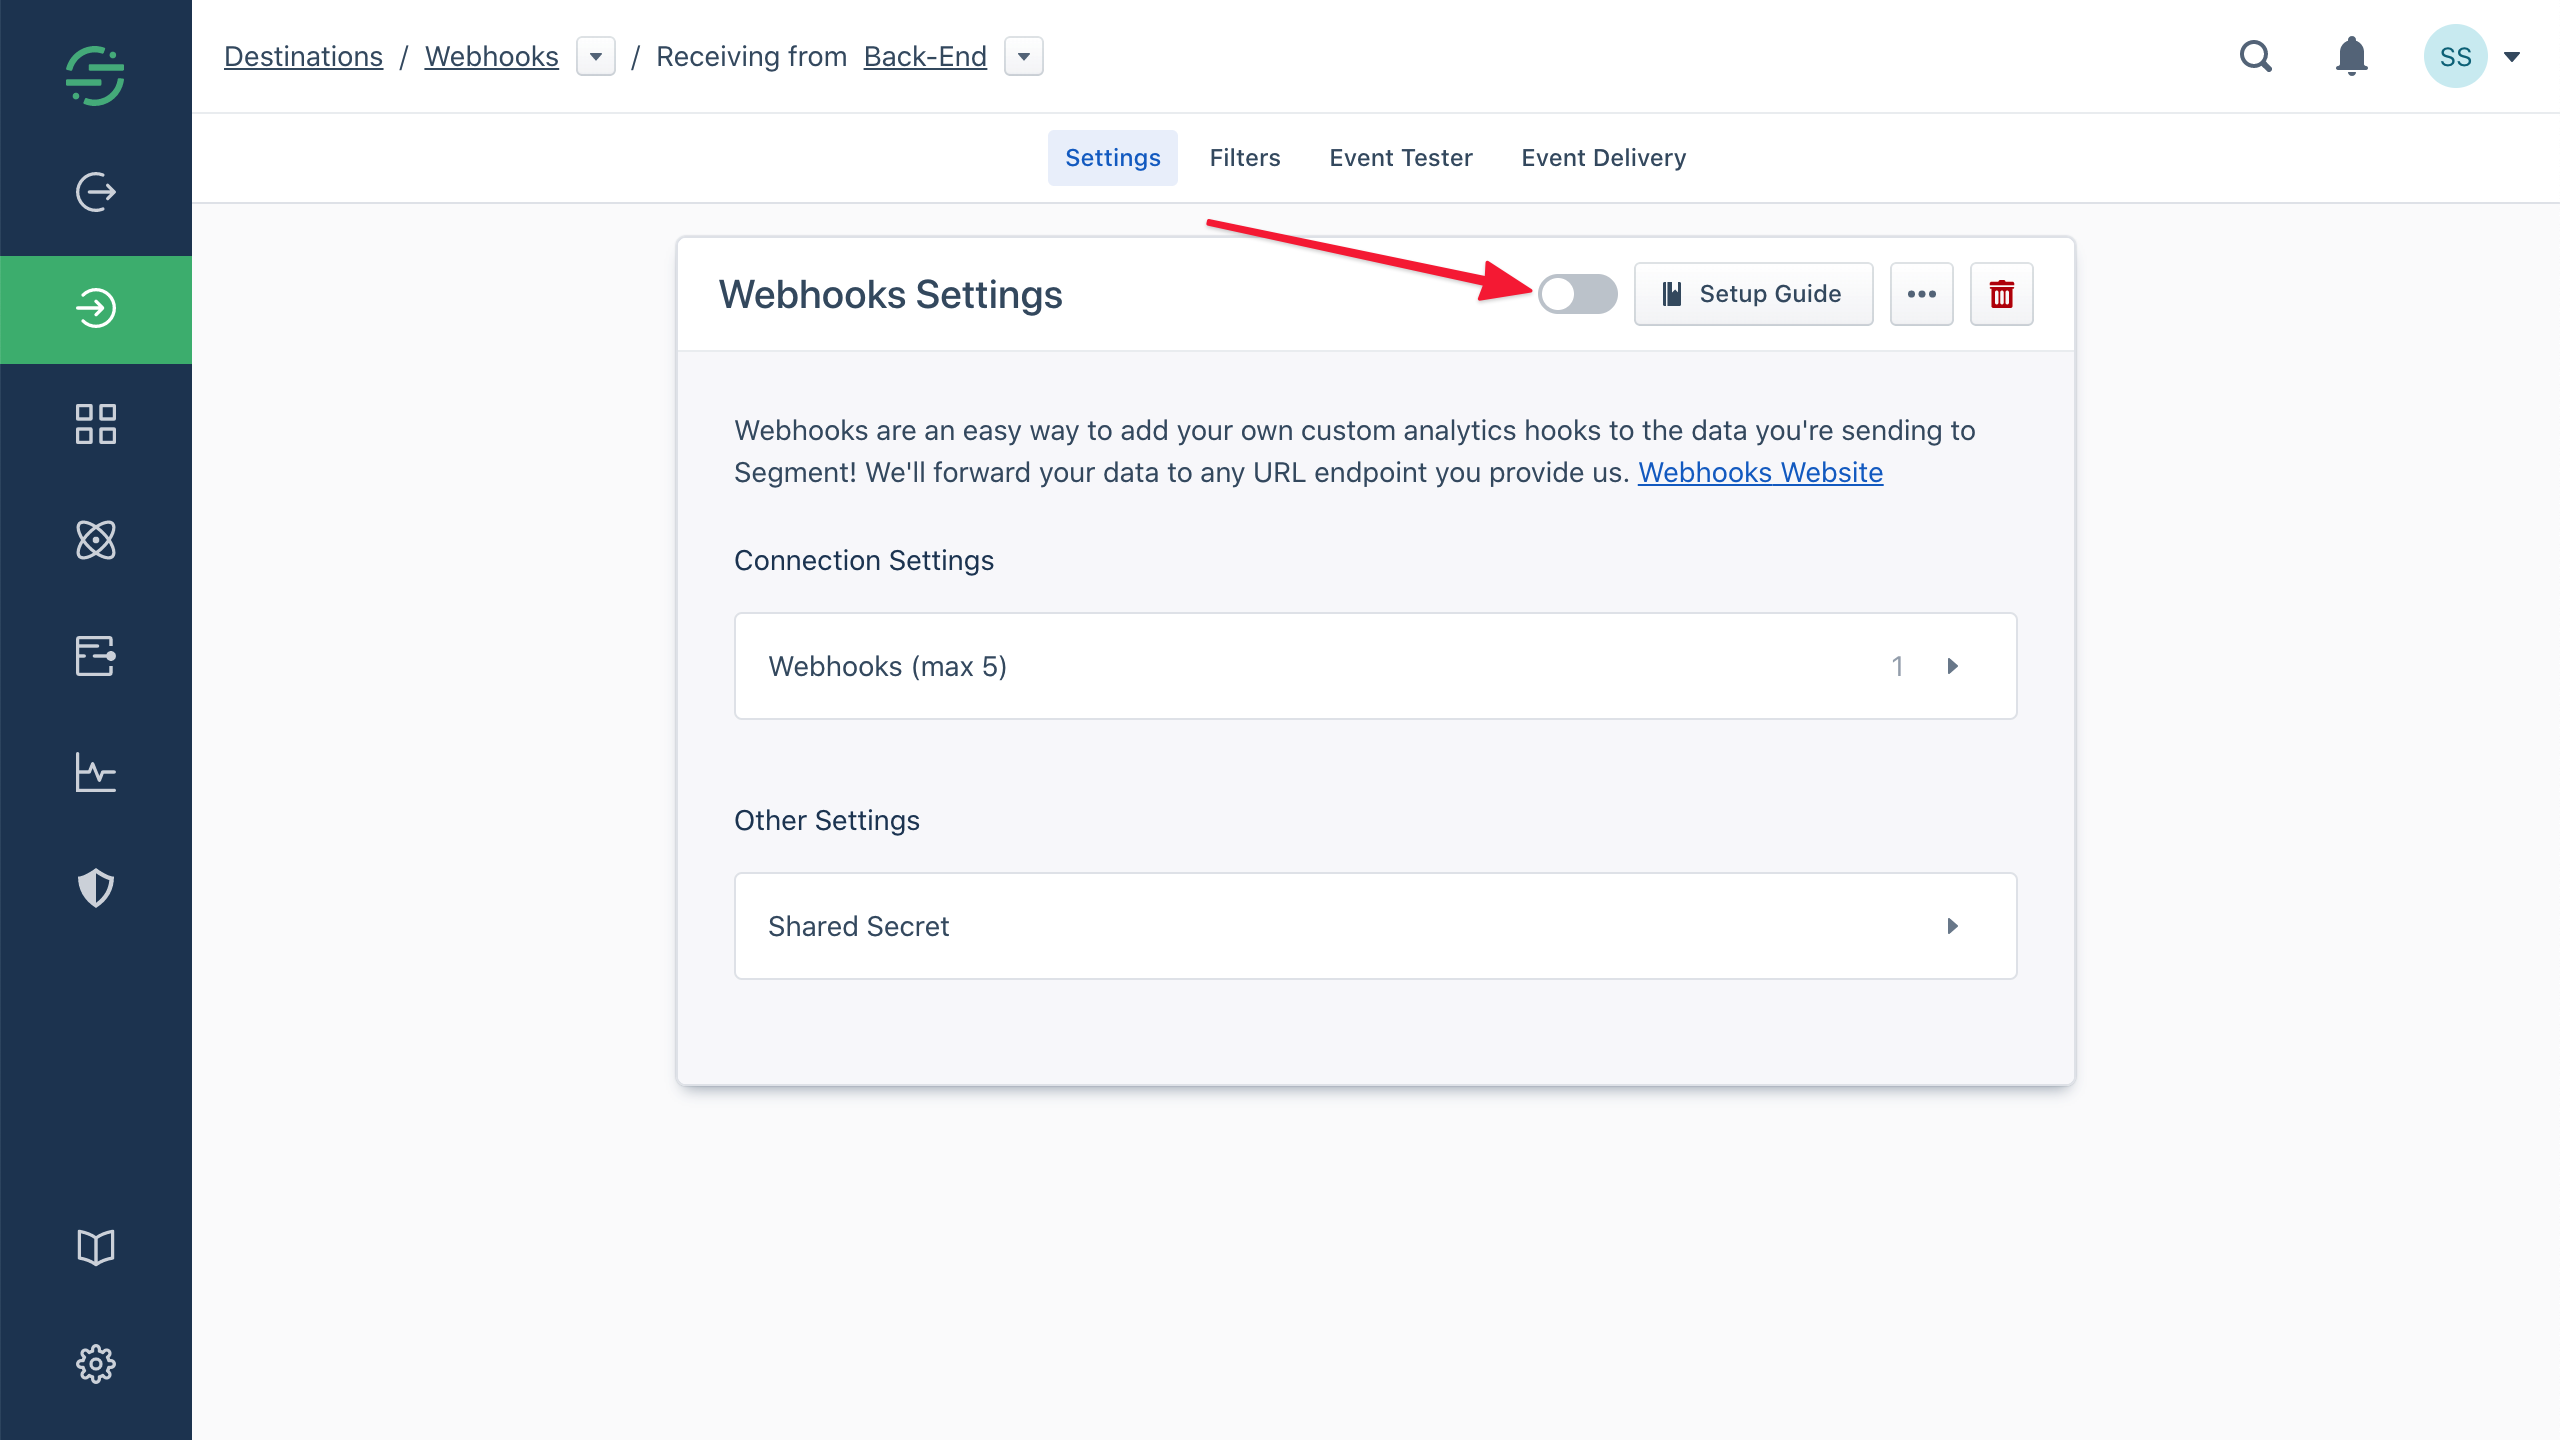Go to Destinations breadcrumb link
Viewport: 2560px width, 1440px height.
pos(304,57)
